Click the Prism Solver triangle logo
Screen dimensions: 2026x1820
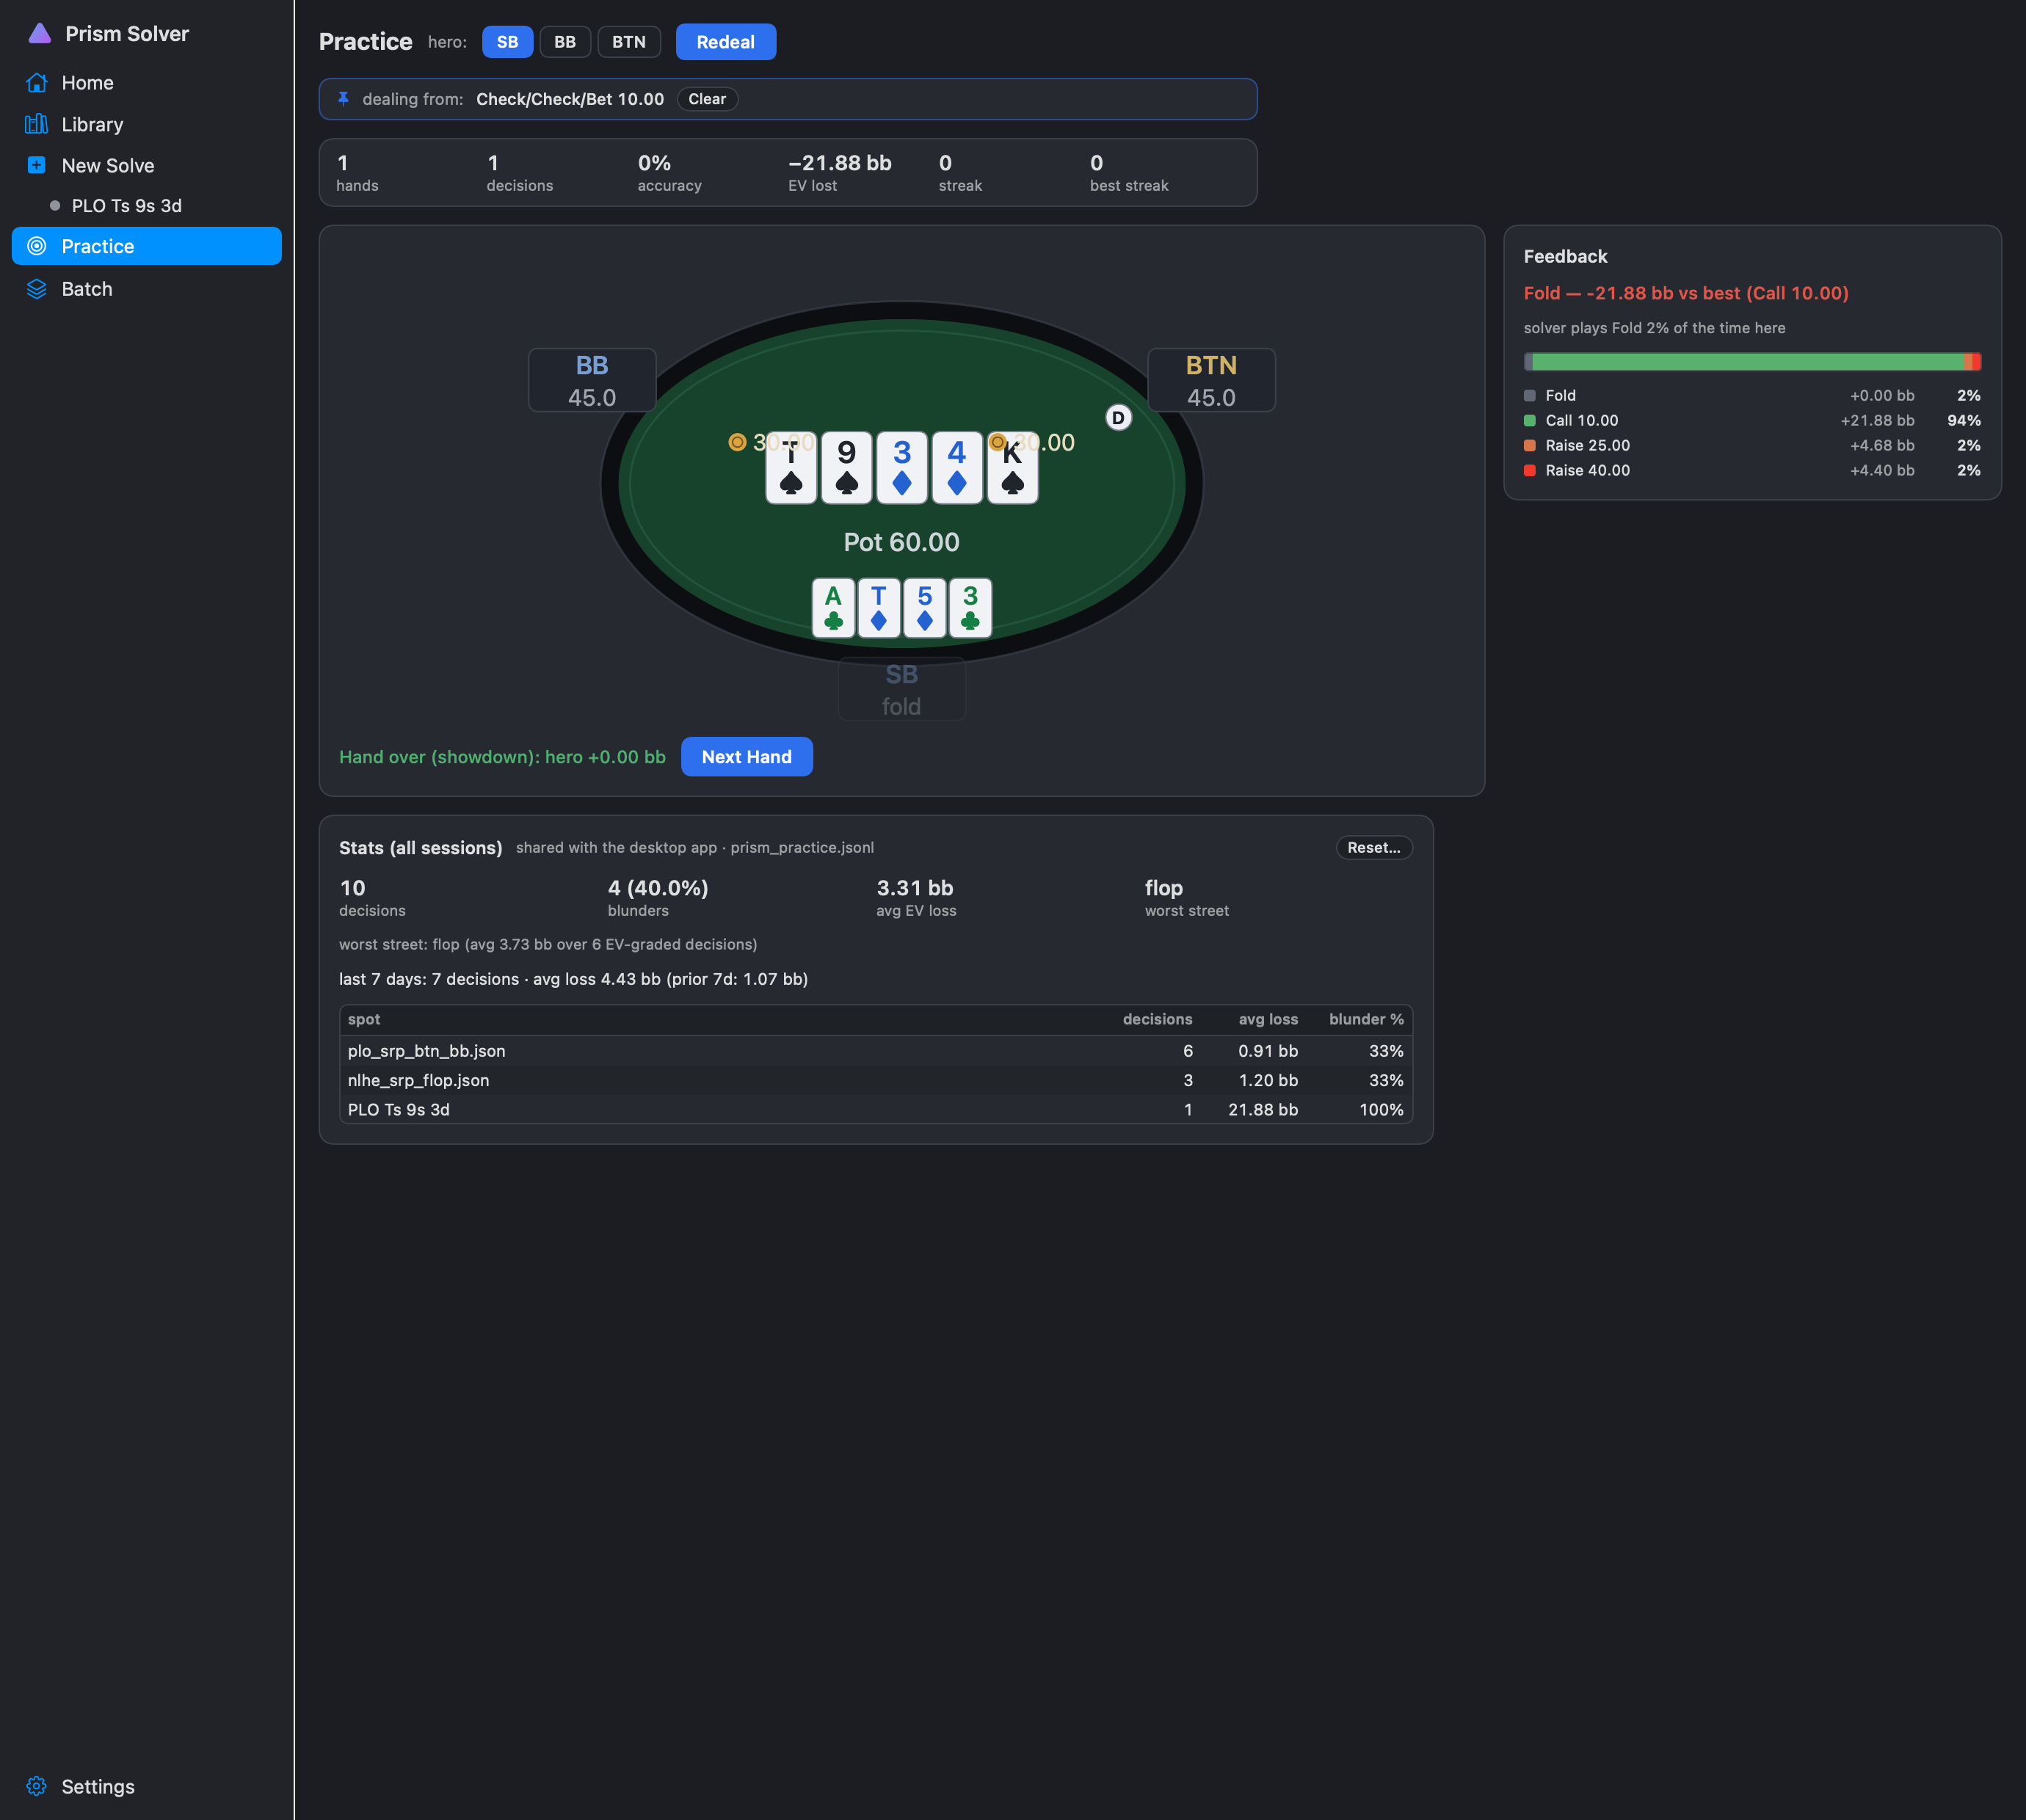[x=39, y=33]
